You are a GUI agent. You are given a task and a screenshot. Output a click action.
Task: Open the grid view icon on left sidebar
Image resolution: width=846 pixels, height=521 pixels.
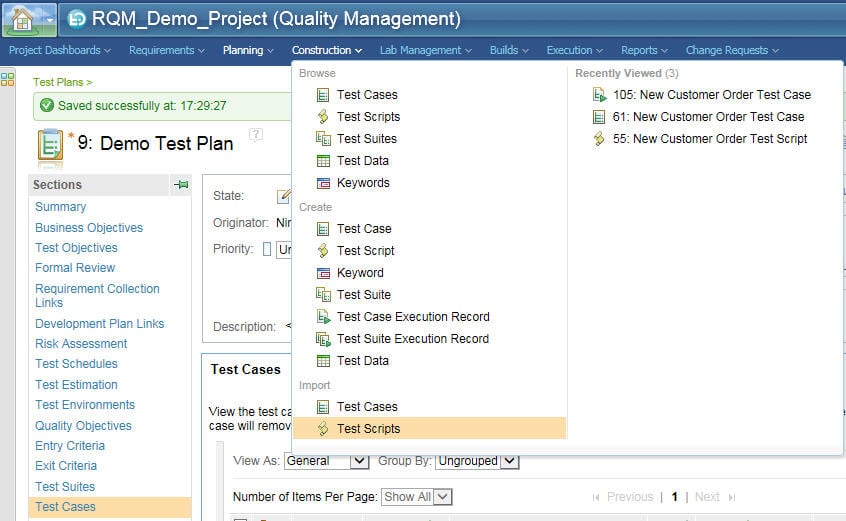pyautogui.click(x=8, y=79)
